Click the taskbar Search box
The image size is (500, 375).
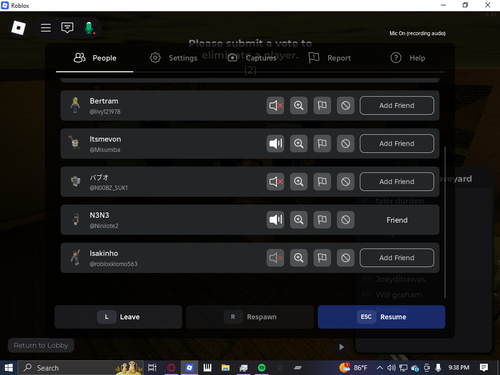(80, 368)
